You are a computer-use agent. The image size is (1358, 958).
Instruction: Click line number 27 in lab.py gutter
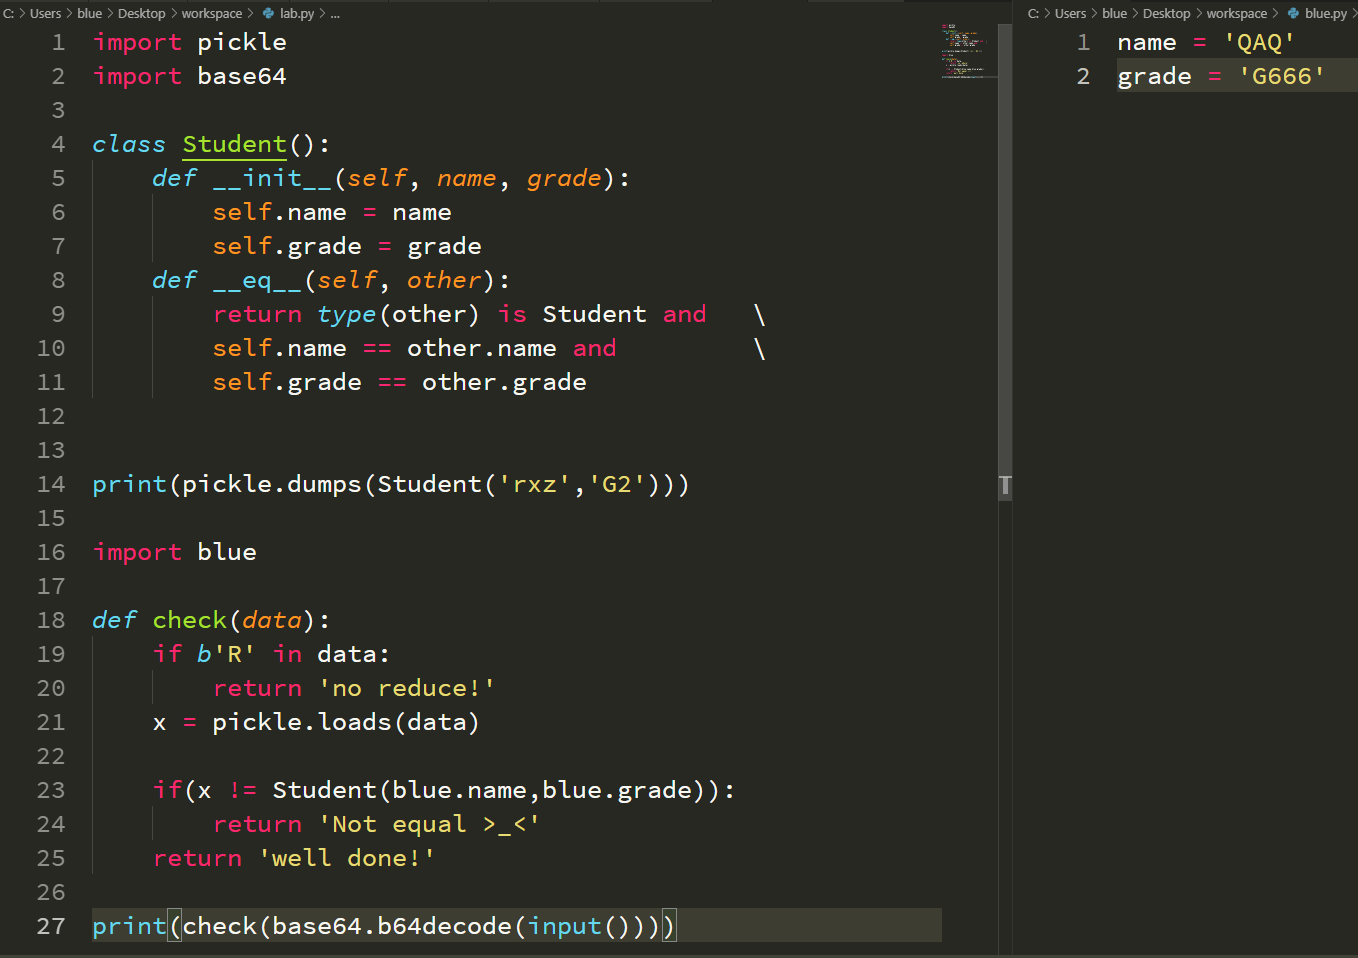click(x=51, y=926)
